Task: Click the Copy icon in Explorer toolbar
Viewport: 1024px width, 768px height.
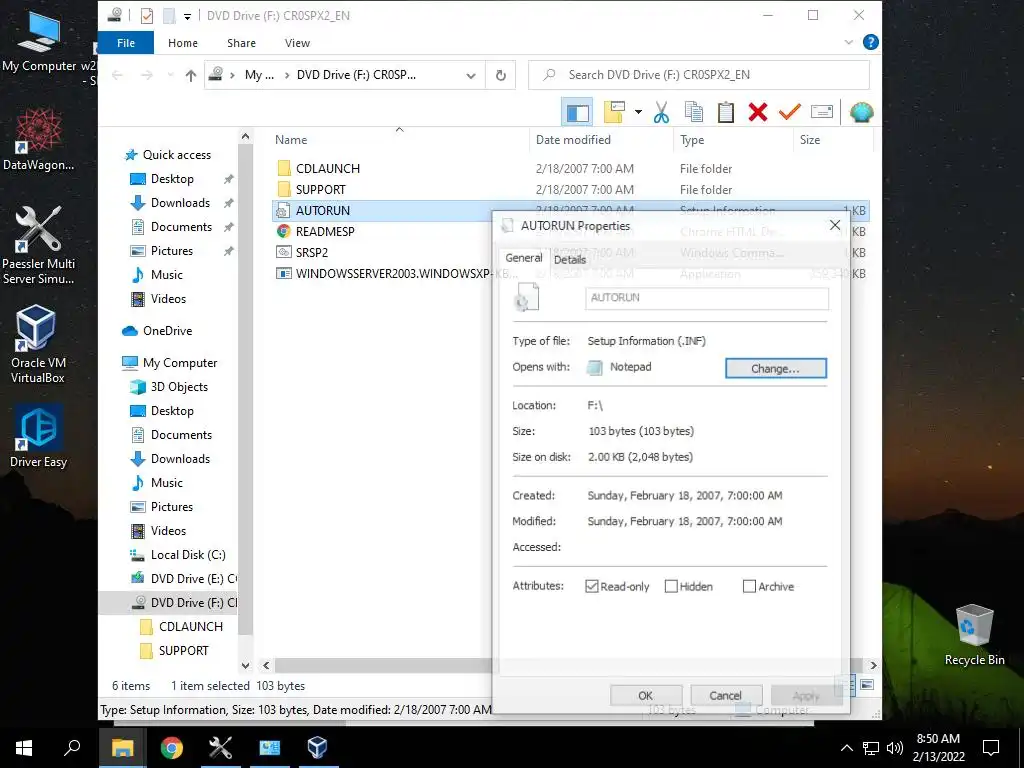Action: point(694,112)
